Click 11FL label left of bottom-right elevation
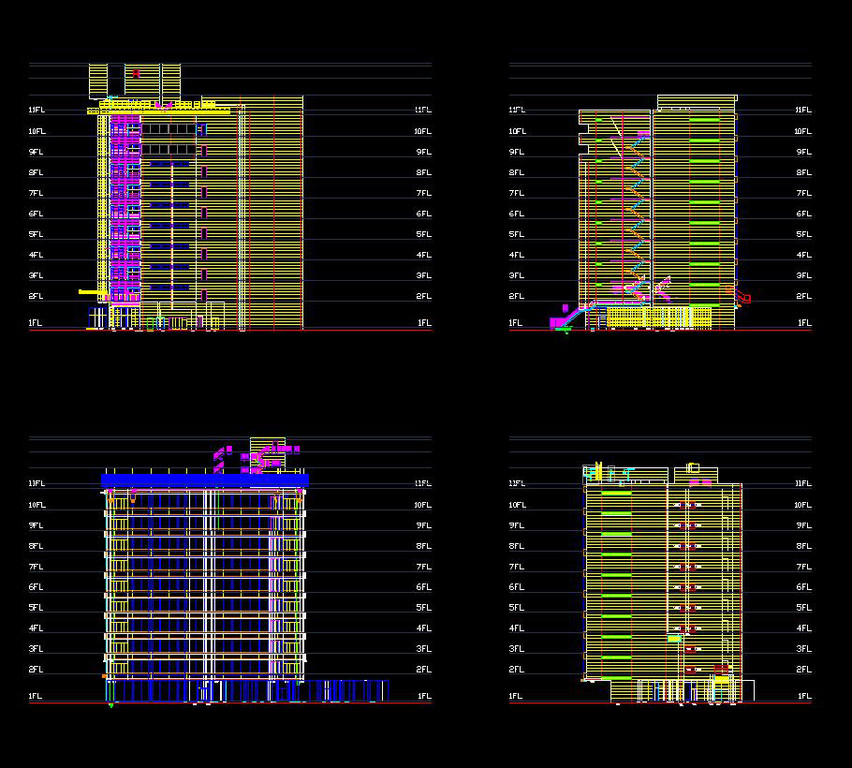 point(517,483)
